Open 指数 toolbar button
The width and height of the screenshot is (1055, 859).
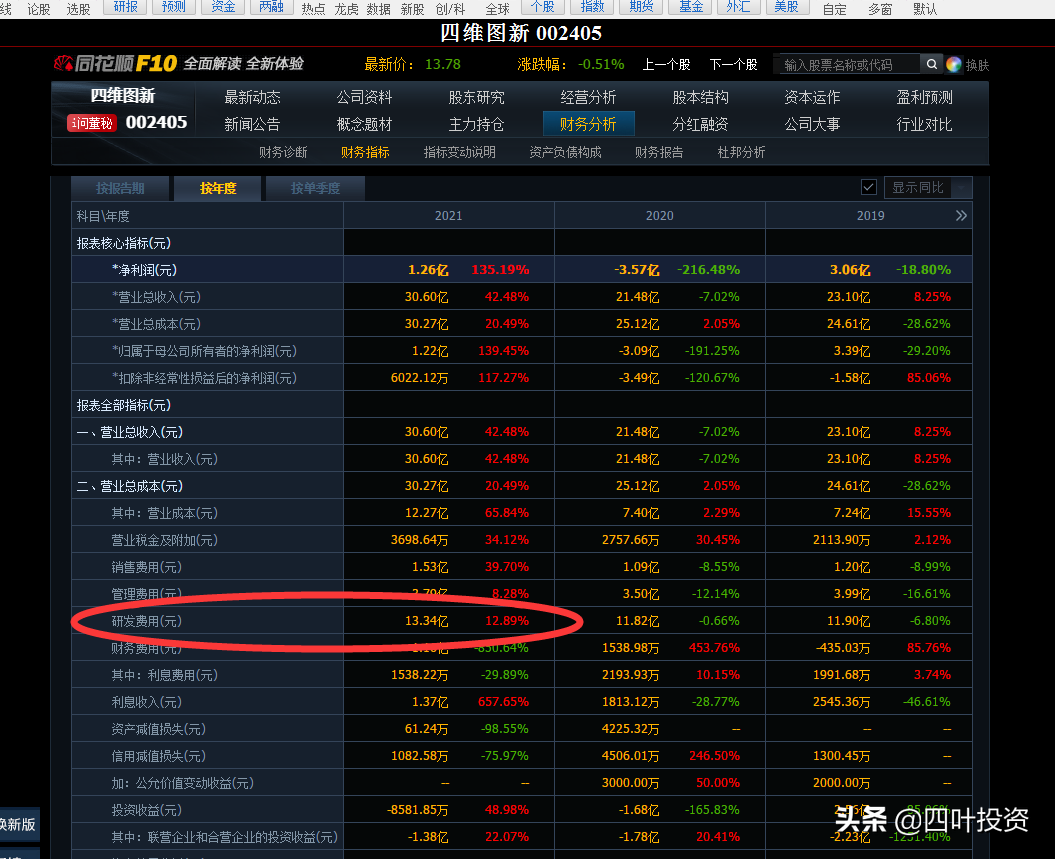tap(592, 7)
